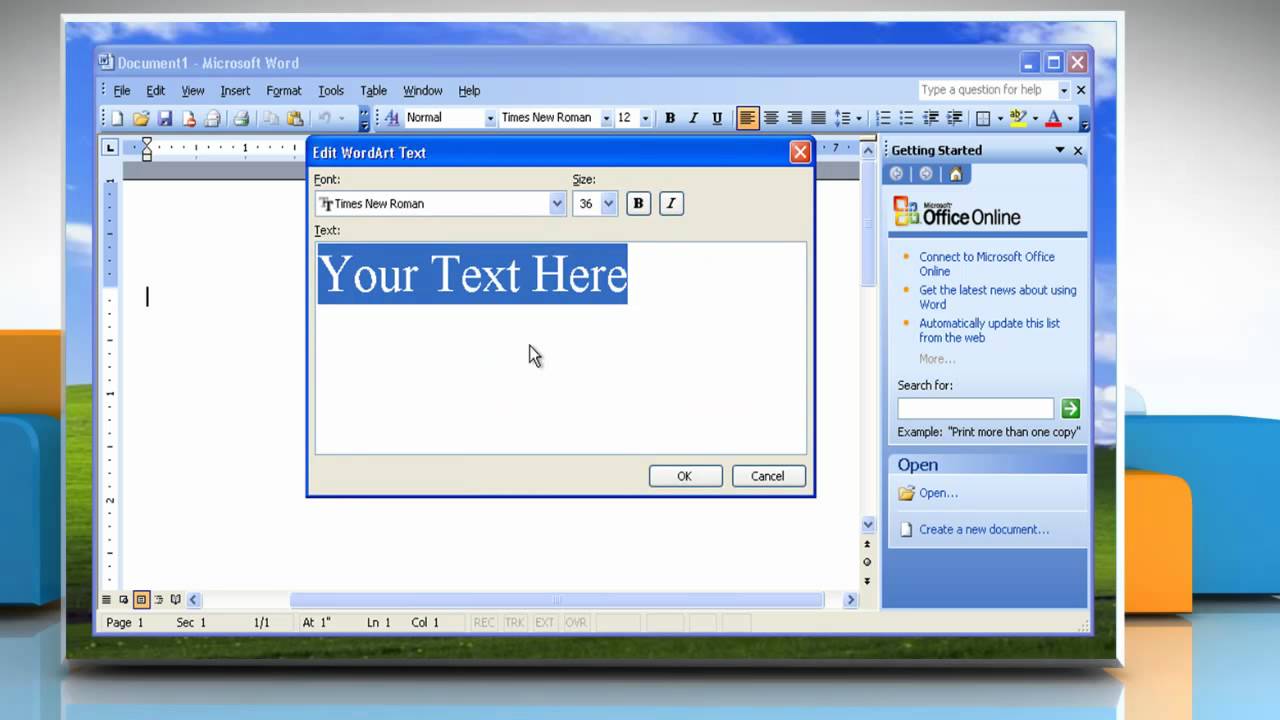This screenshot has height=720, width=1280.
Task: Toggle Italic button in WordArt dialog
Action: pos(671,203)
